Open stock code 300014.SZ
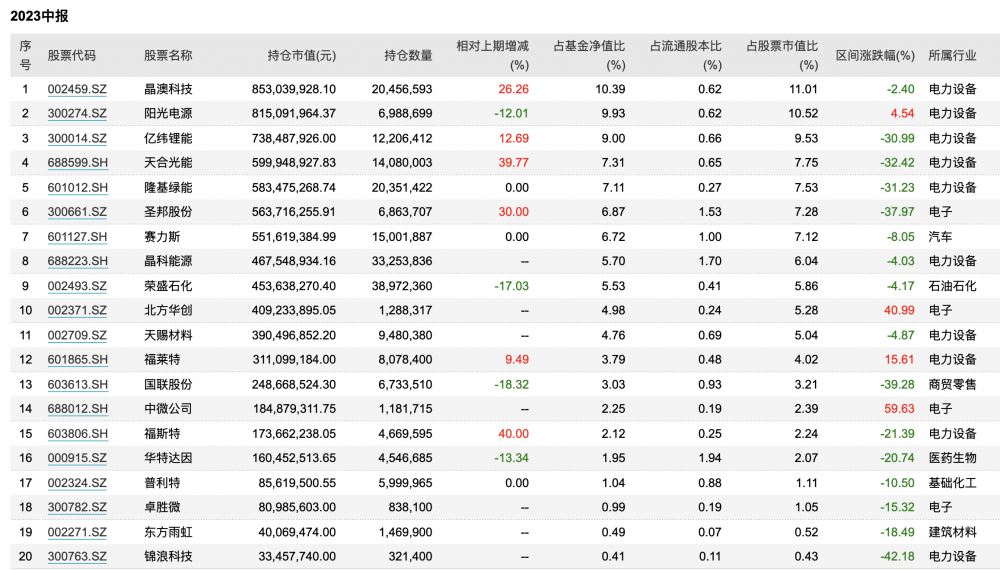Image resolution: width=1000 pixels, height=570 pixels. pyautogui.click(x=77, y=138)
